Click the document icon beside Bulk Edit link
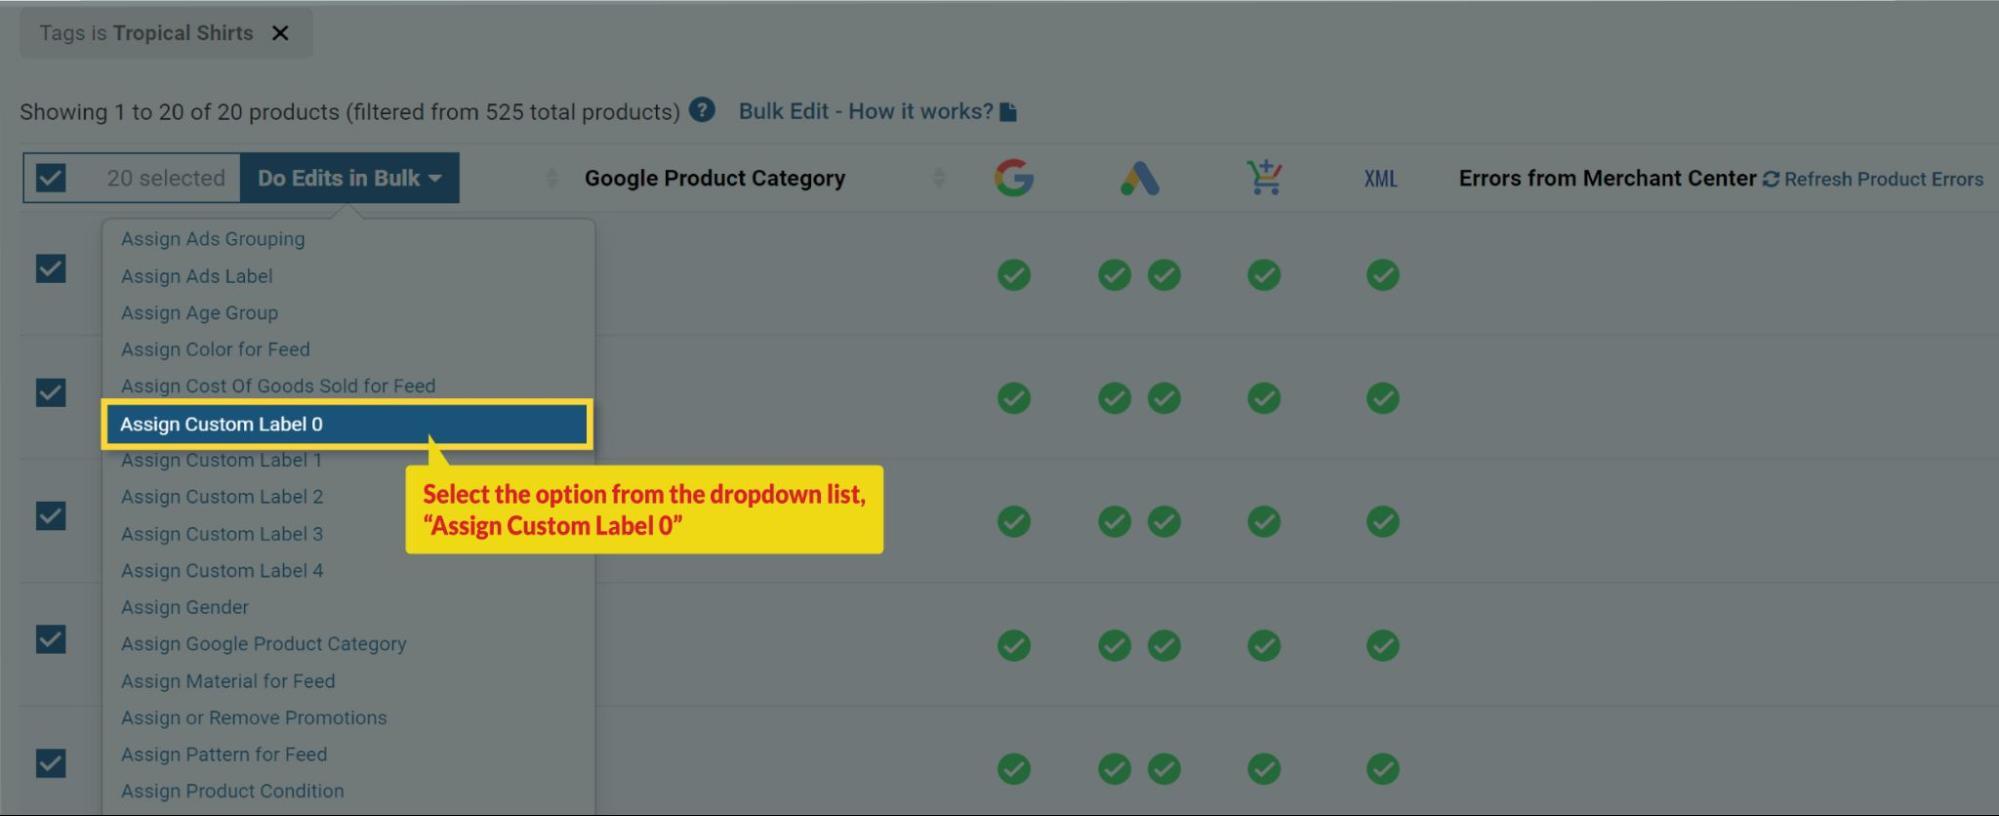The image size is (1999, 816). coord(1008,112)
